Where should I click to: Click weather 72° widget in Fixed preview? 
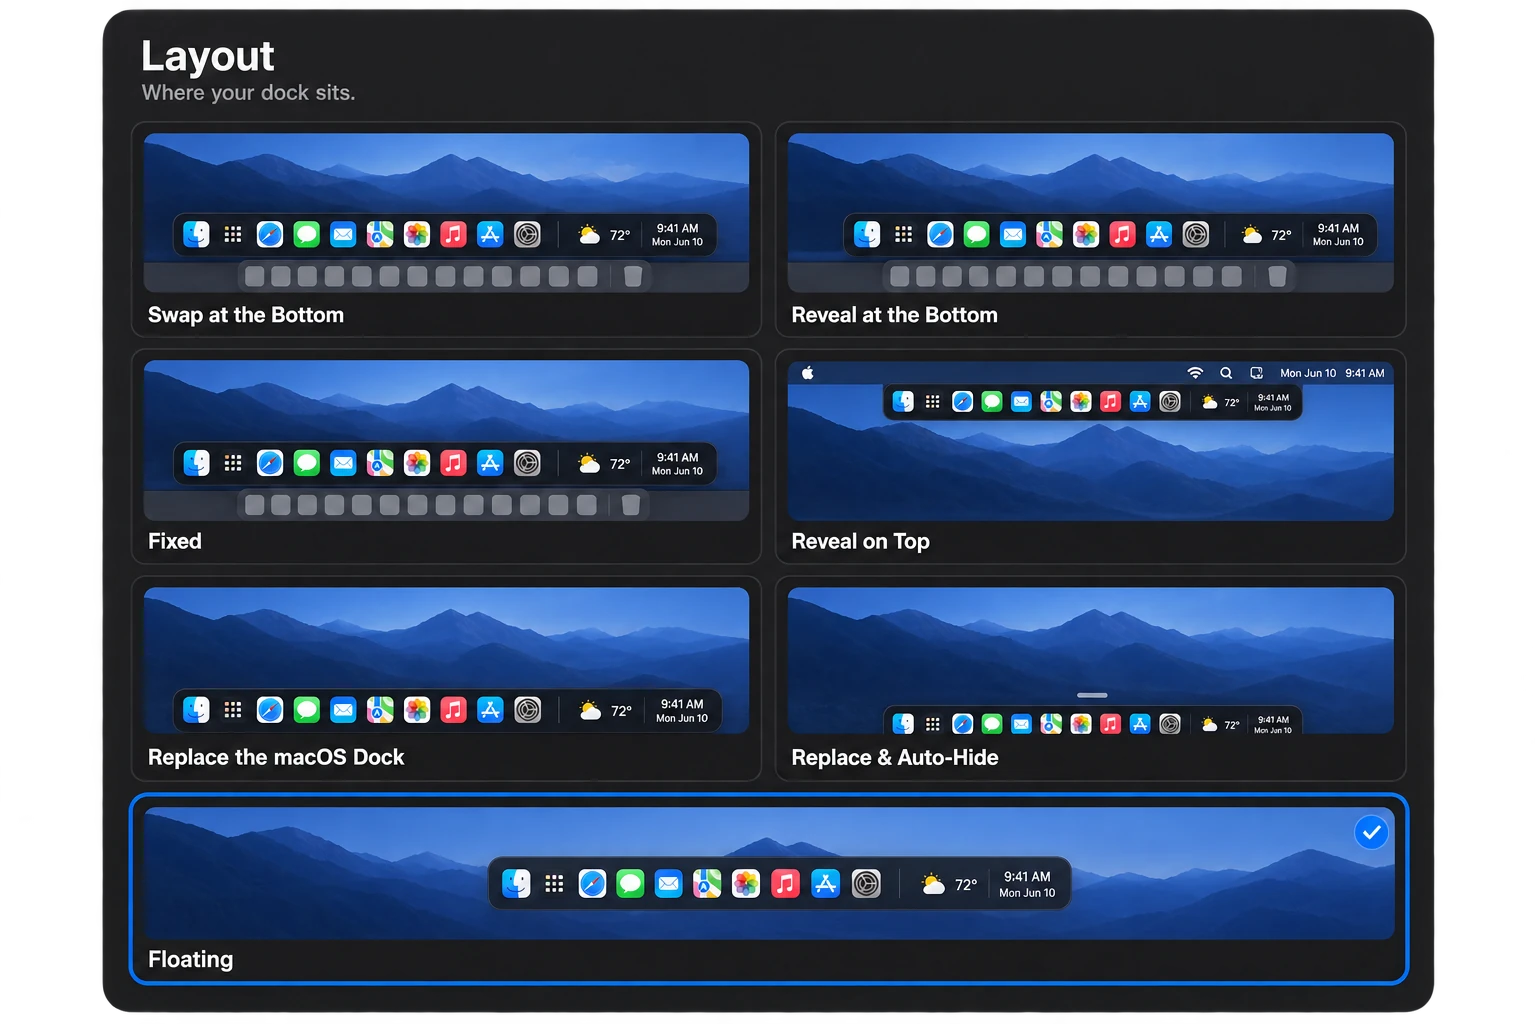605,464
